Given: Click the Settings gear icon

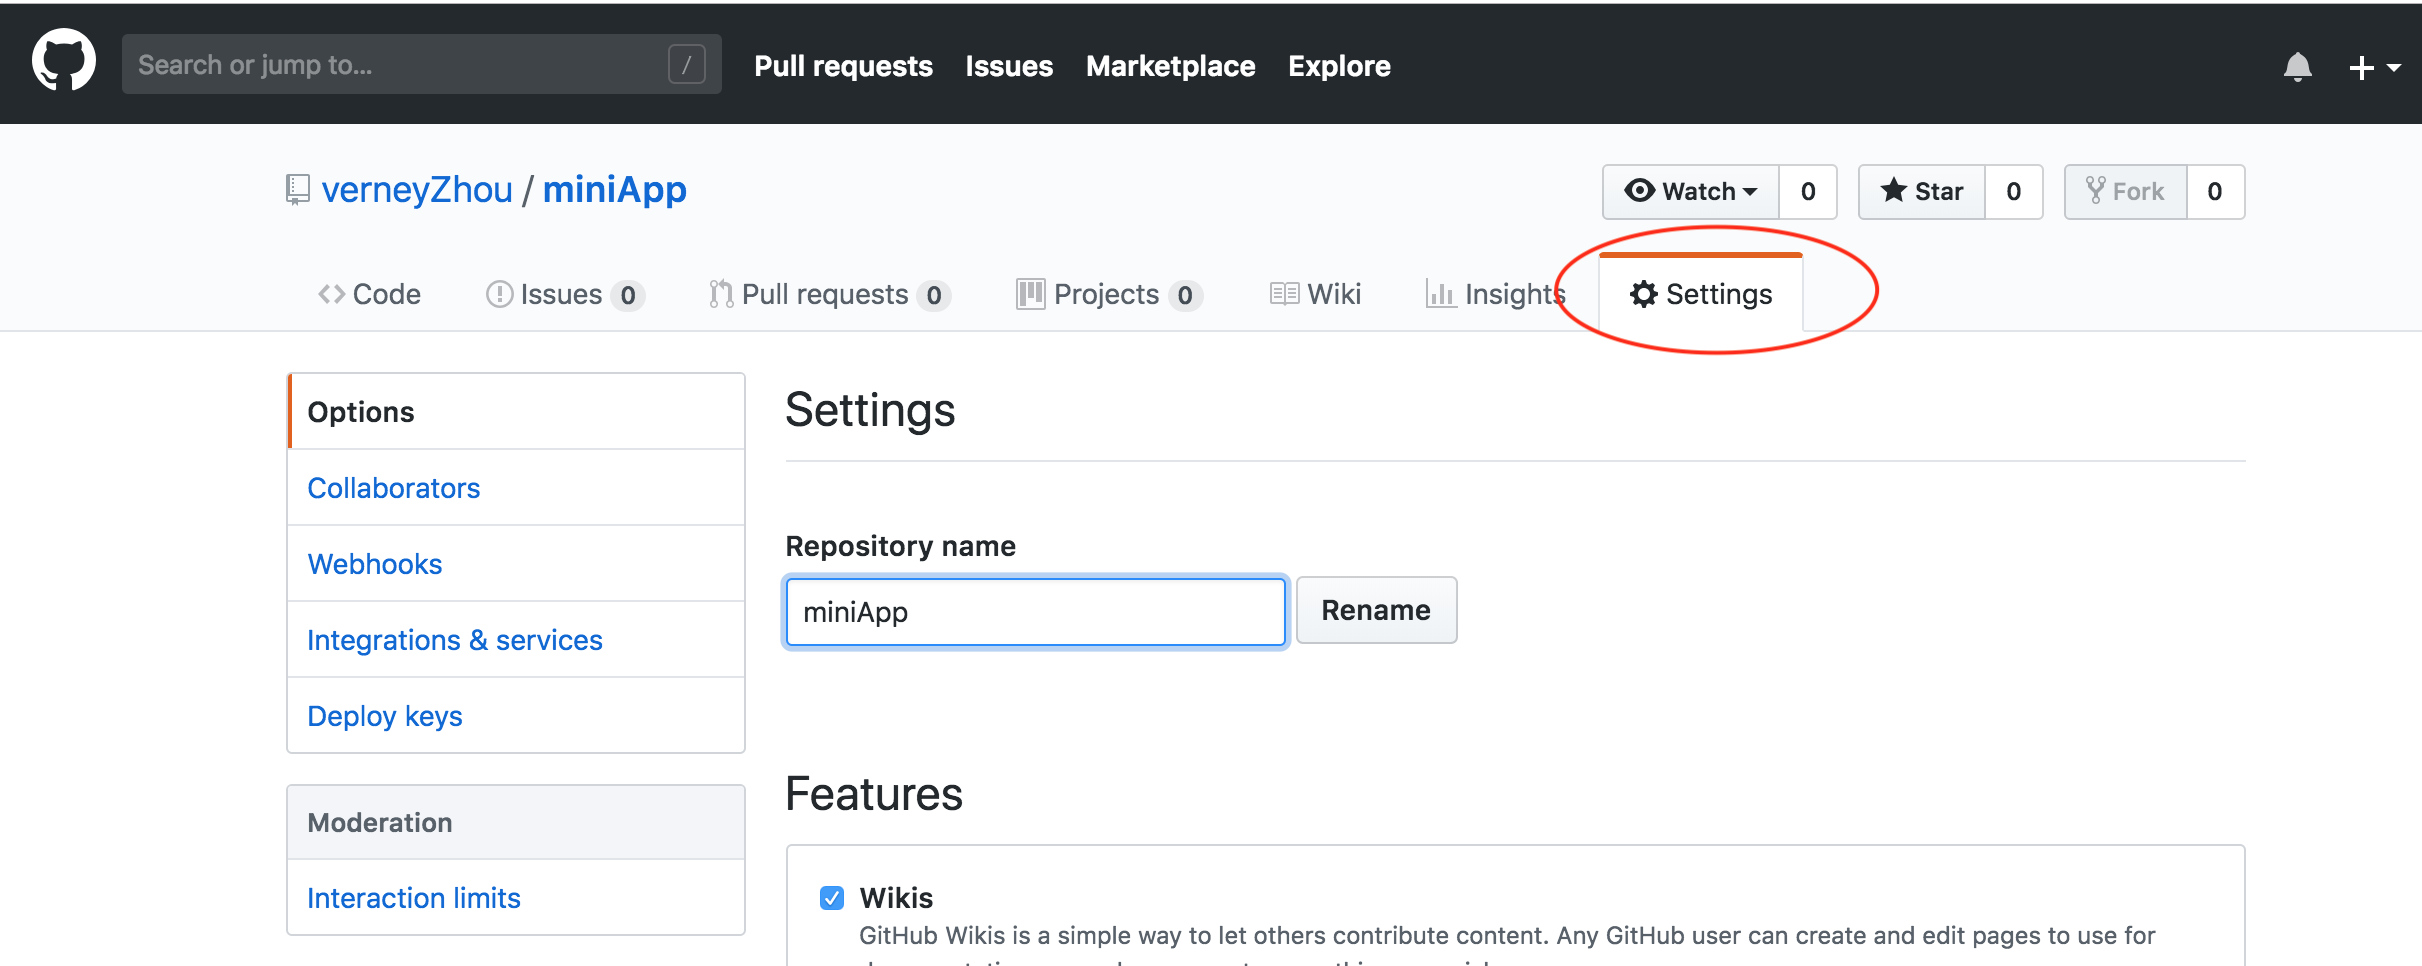Looking at the screenshot, I should point(1643,294).
